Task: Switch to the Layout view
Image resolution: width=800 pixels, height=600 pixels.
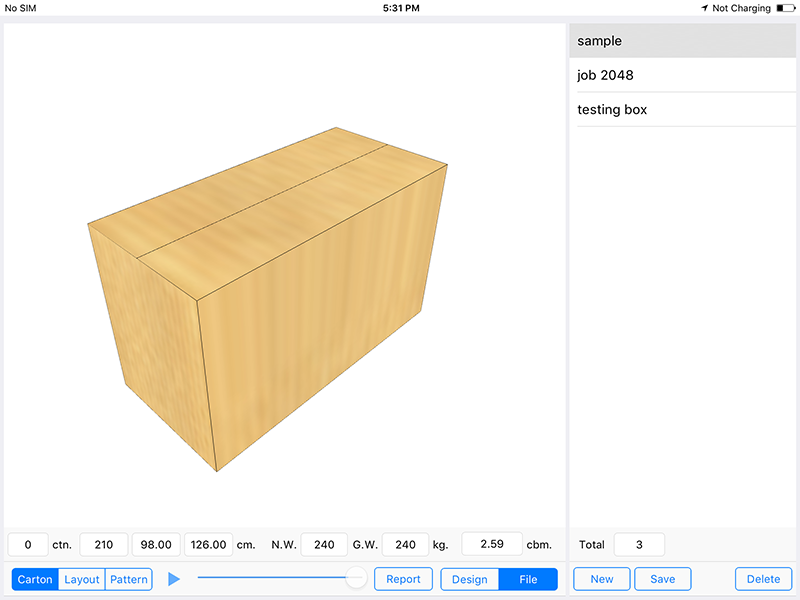Action: click(x=82, y=579)
